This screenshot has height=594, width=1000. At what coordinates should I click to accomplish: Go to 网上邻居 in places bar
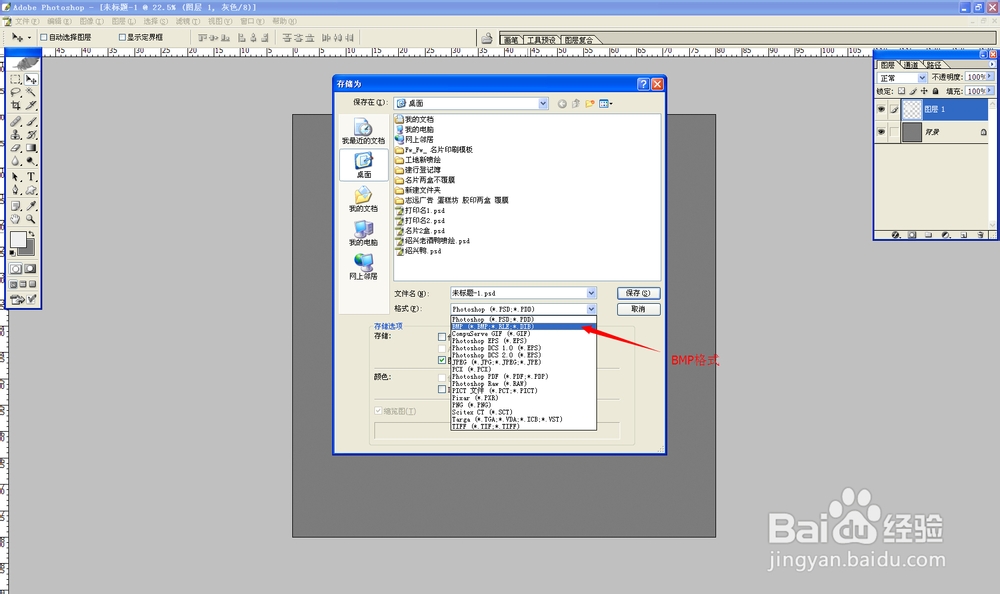coord(364,267)
